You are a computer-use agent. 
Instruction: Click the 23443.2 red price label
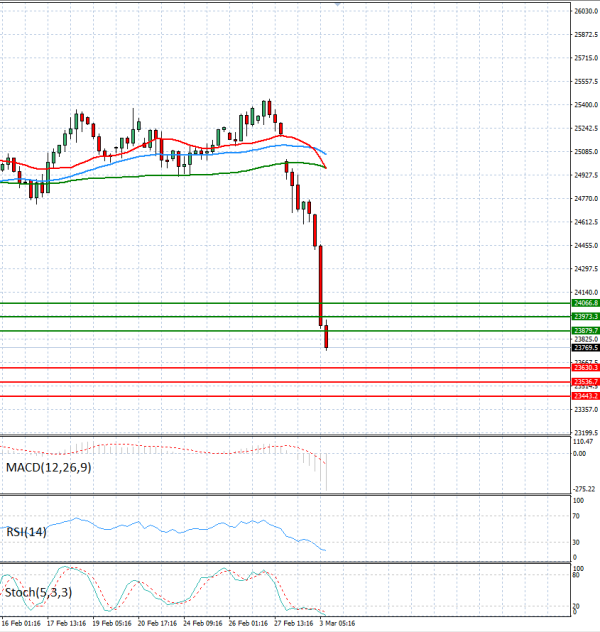(585, 396)
